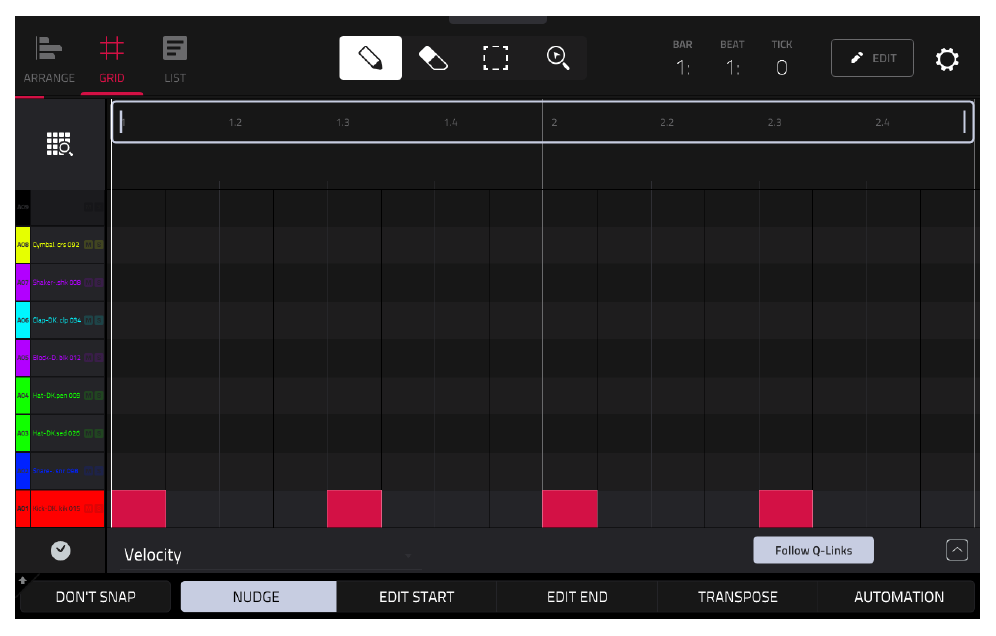
Task: Mute the Hat A04 pad
Action: click(88, 396)
